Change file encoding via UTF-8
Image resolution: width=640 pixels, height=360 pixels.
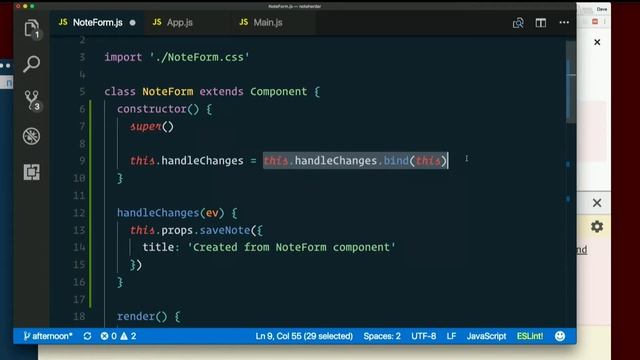coord(423,336)
